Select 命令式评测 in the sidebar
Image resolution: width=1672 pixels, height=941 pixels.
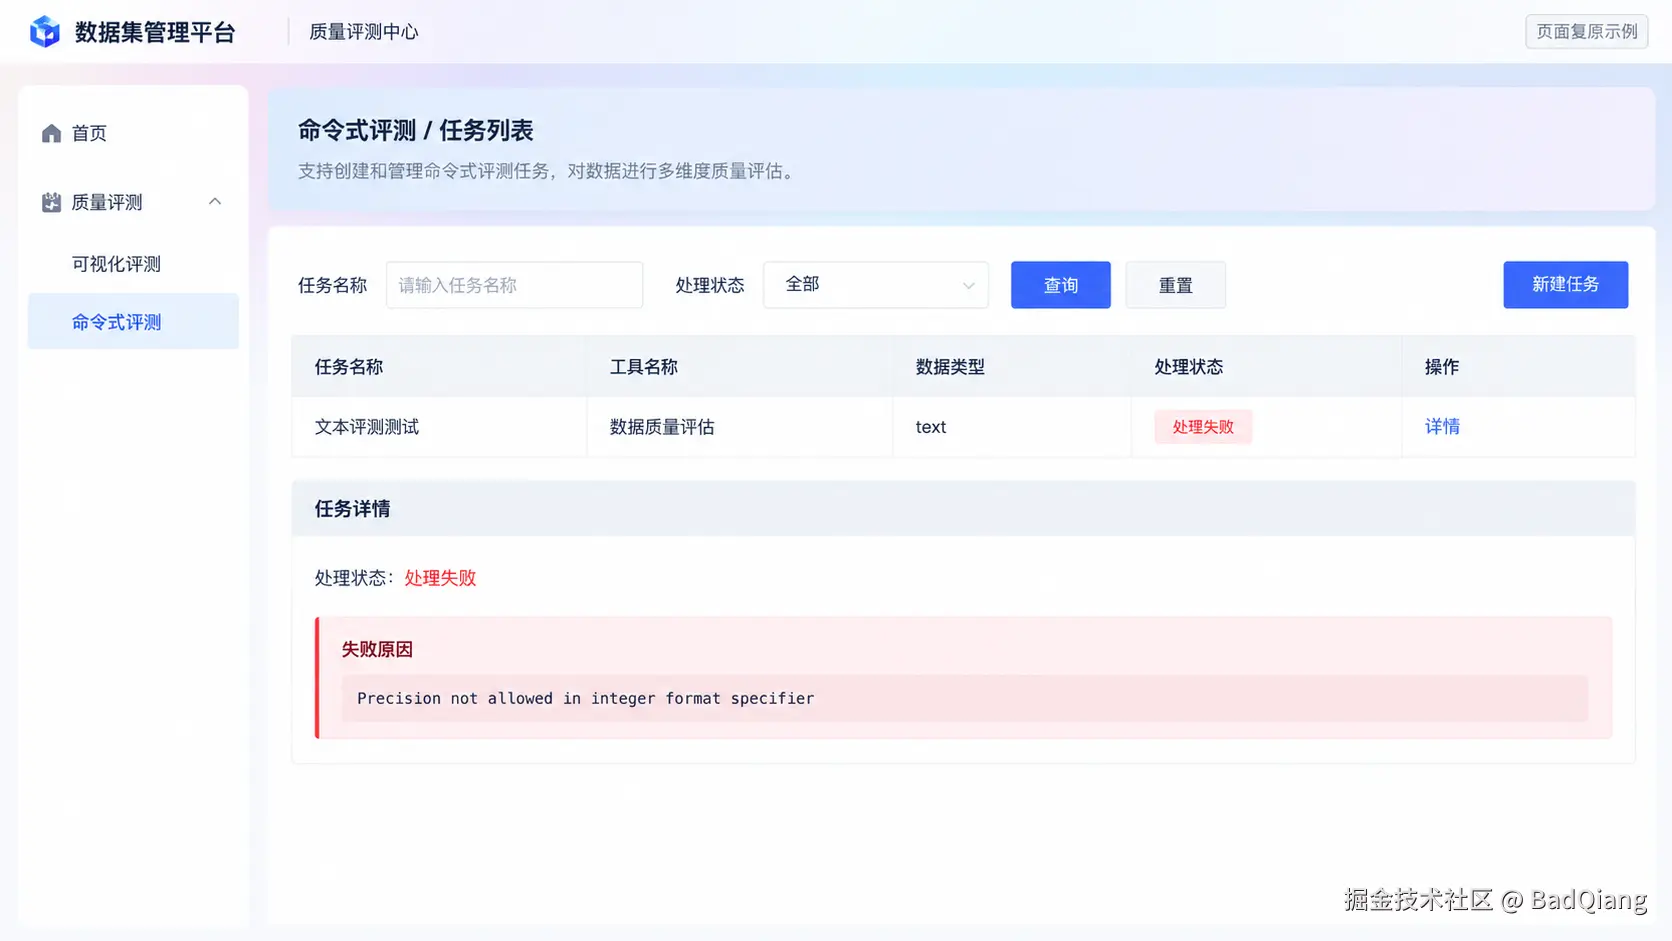tap(133, 322)
